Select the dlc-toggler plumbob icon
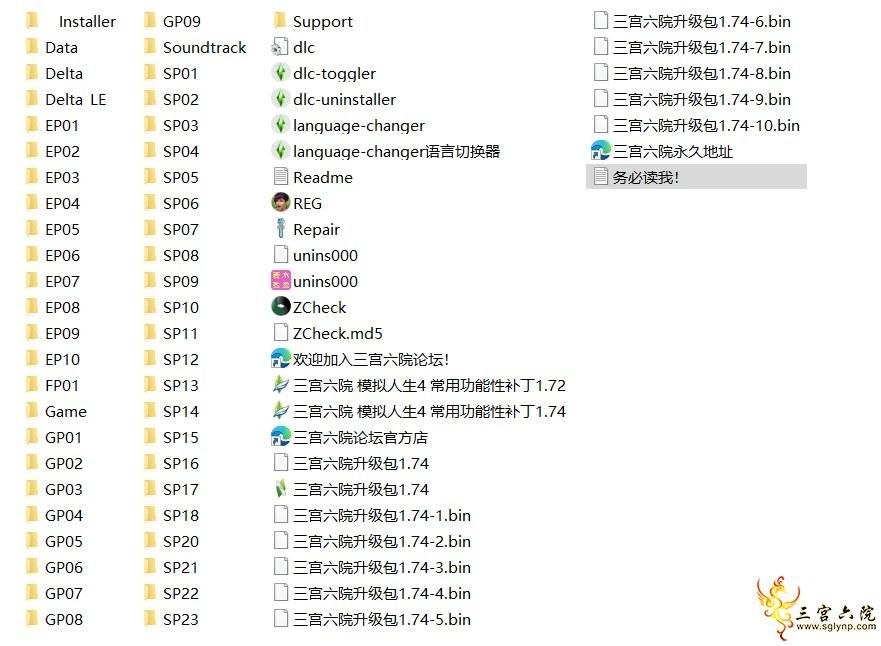The image size is (881, 646). [x=280, y=73]
